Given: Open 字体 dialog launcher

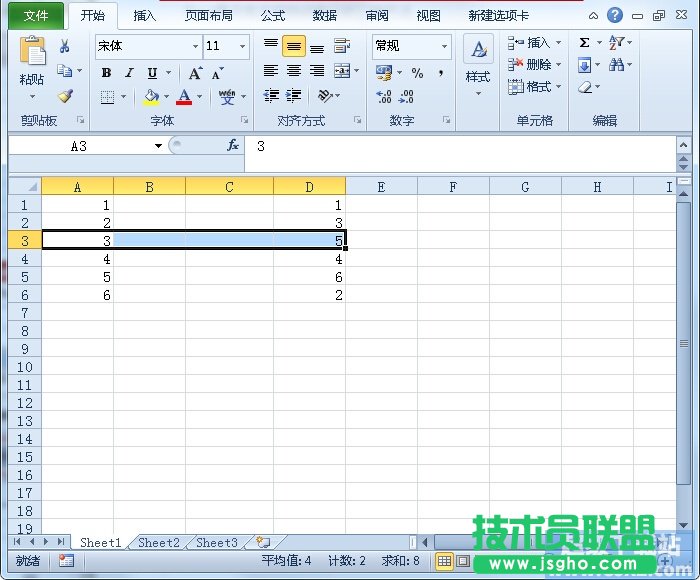Looking at the screenshot, I should pyautogui.click(x=244, y=120).
